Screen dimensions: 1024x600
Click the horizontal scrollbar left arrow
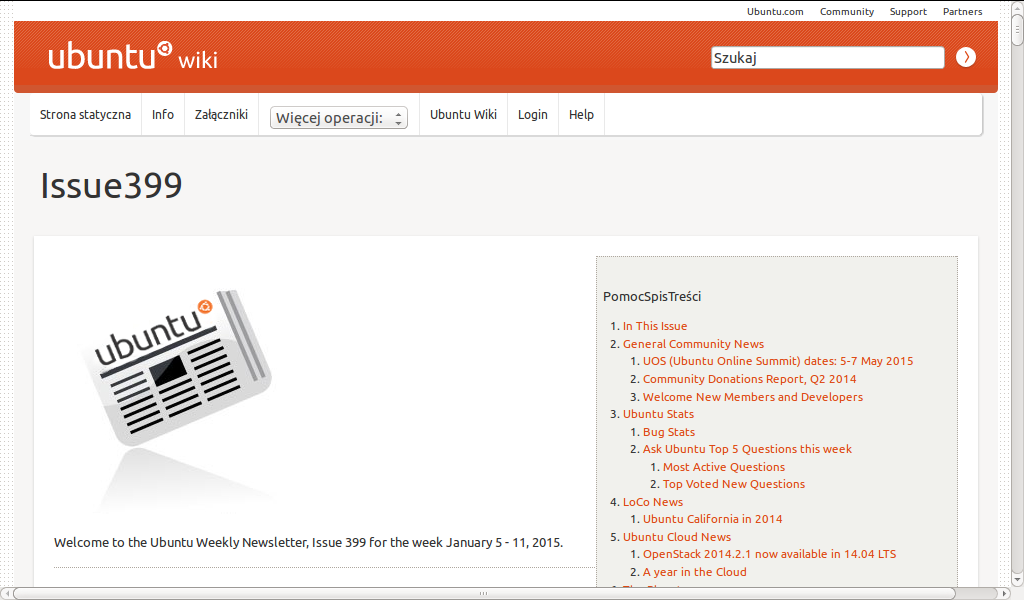pos(7,593)
